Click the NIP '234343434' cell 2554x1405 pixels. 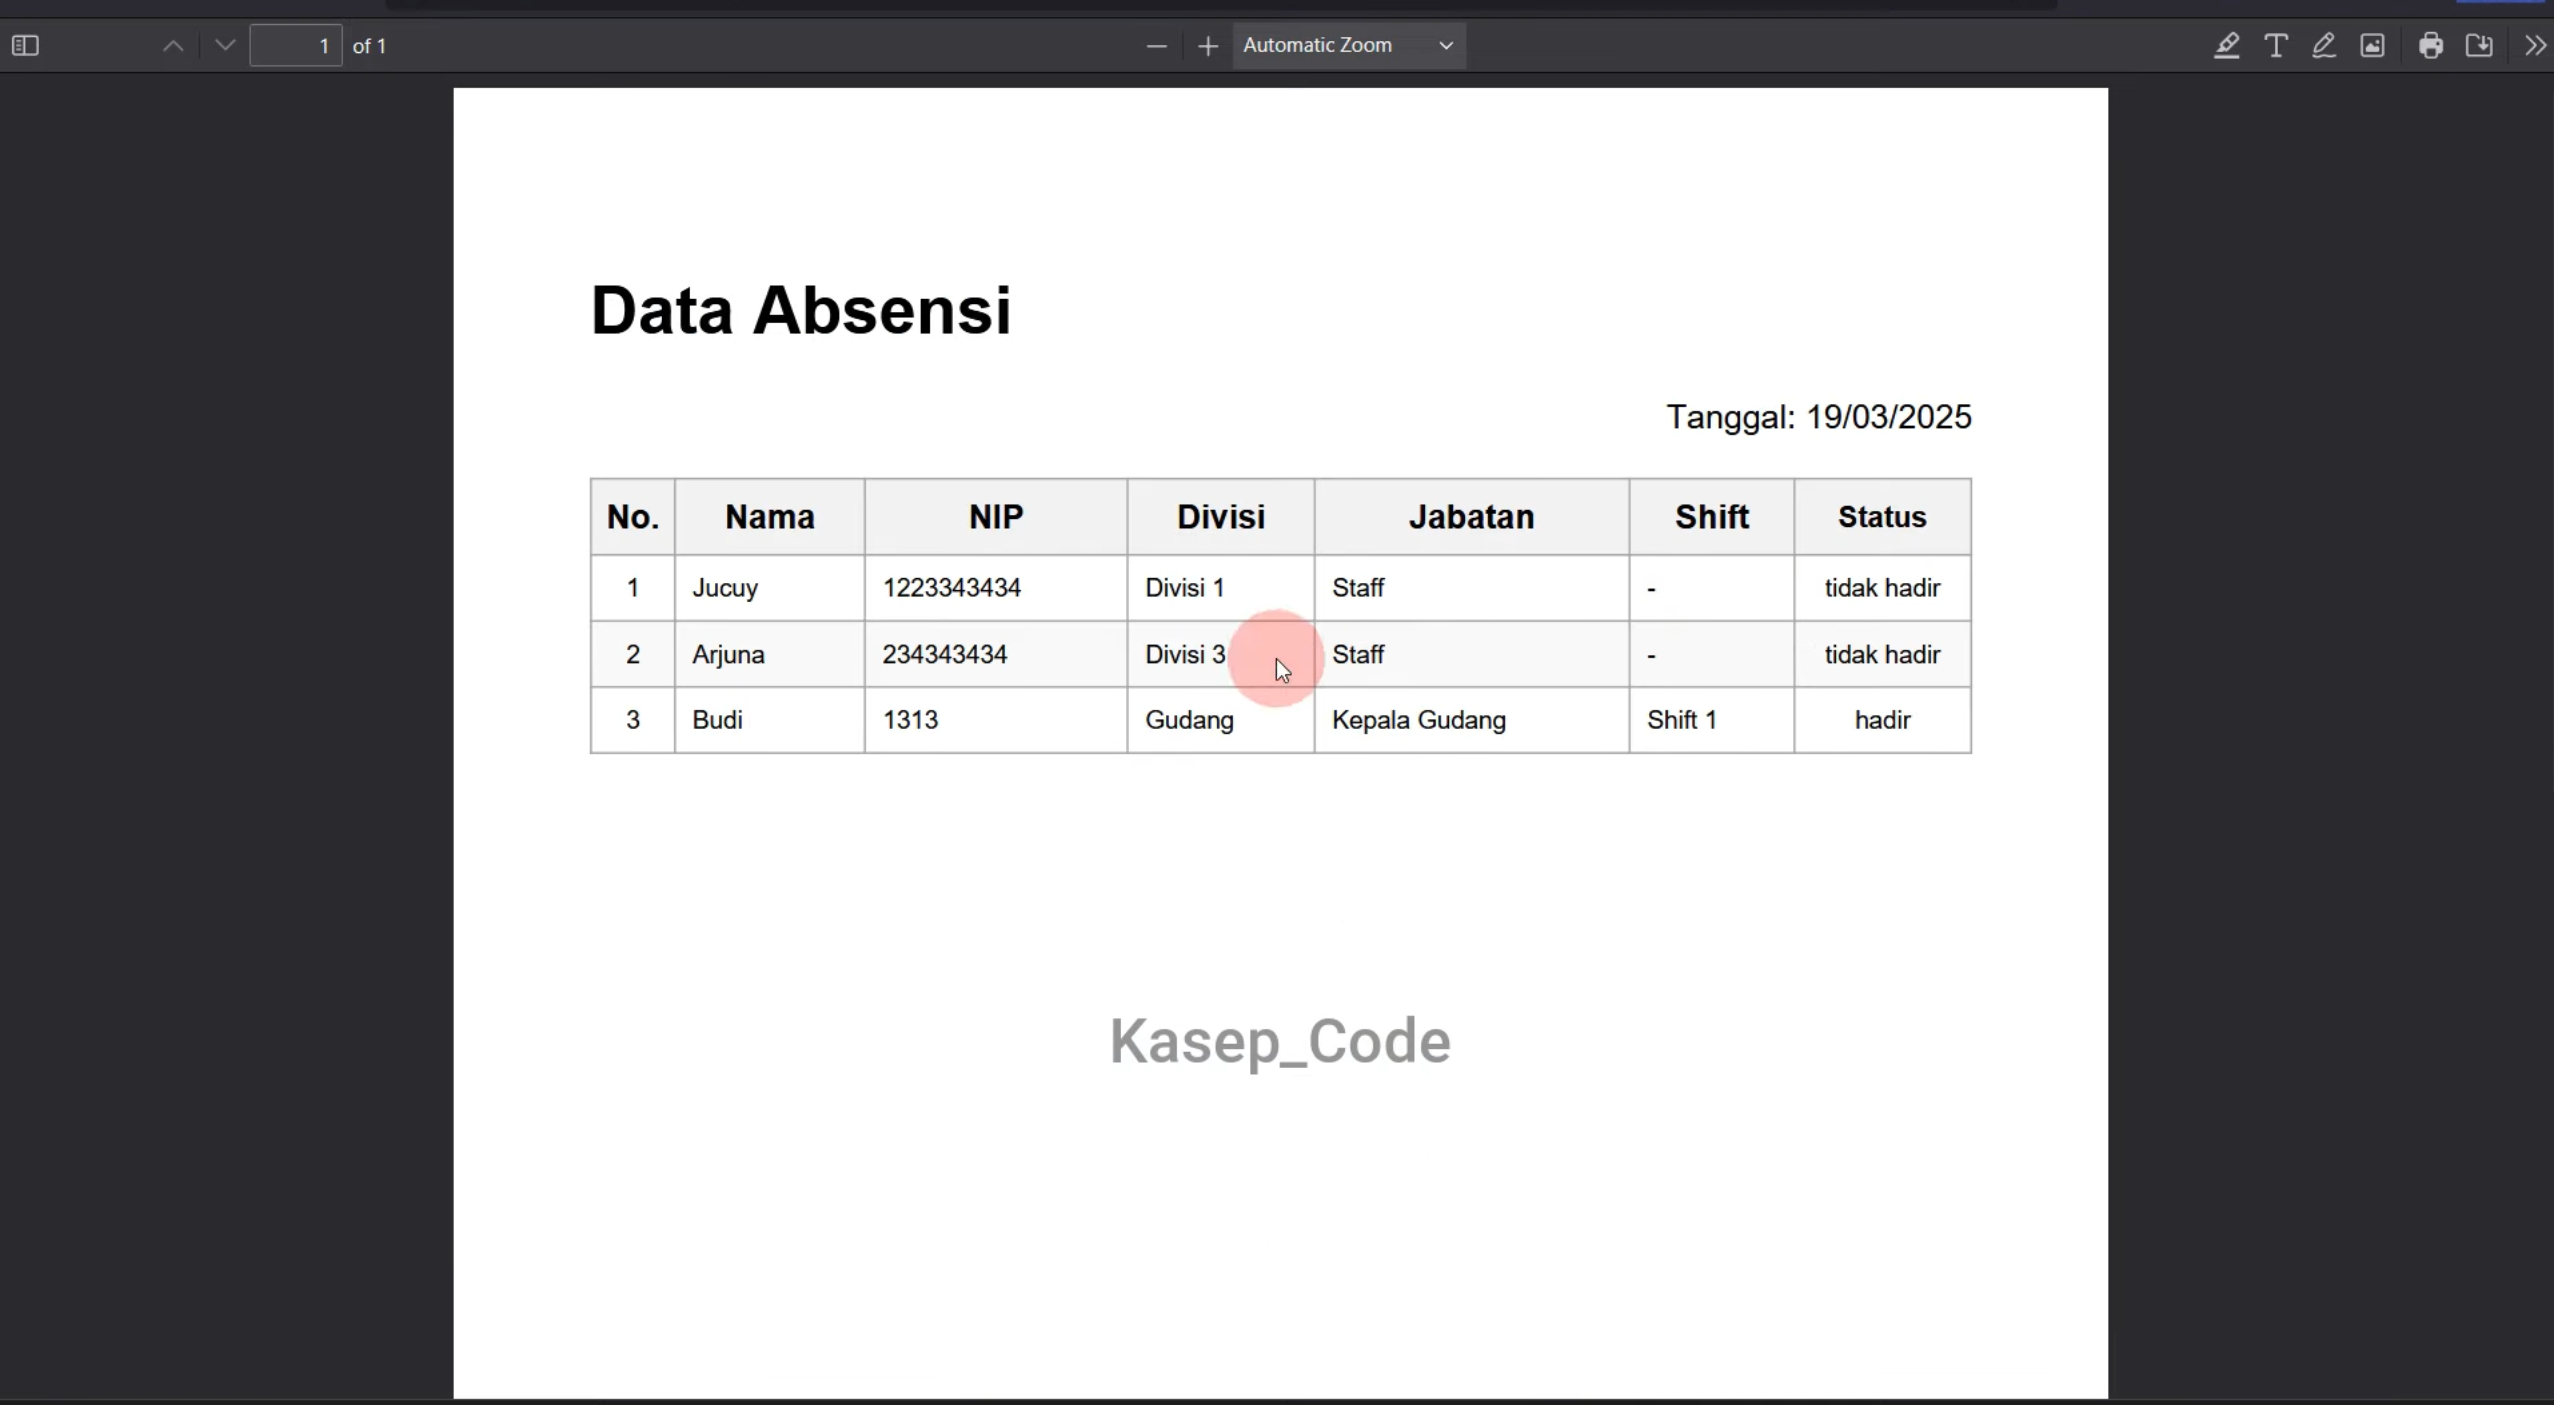[x=996, y=655]
